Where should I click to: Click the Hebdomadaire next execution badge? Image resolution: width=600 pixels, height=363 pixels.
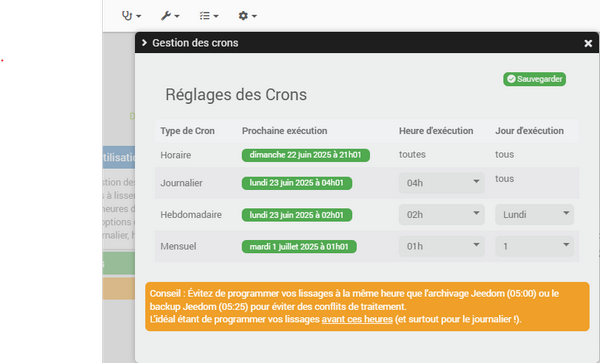pyautogui.click(x=297, y=215)
